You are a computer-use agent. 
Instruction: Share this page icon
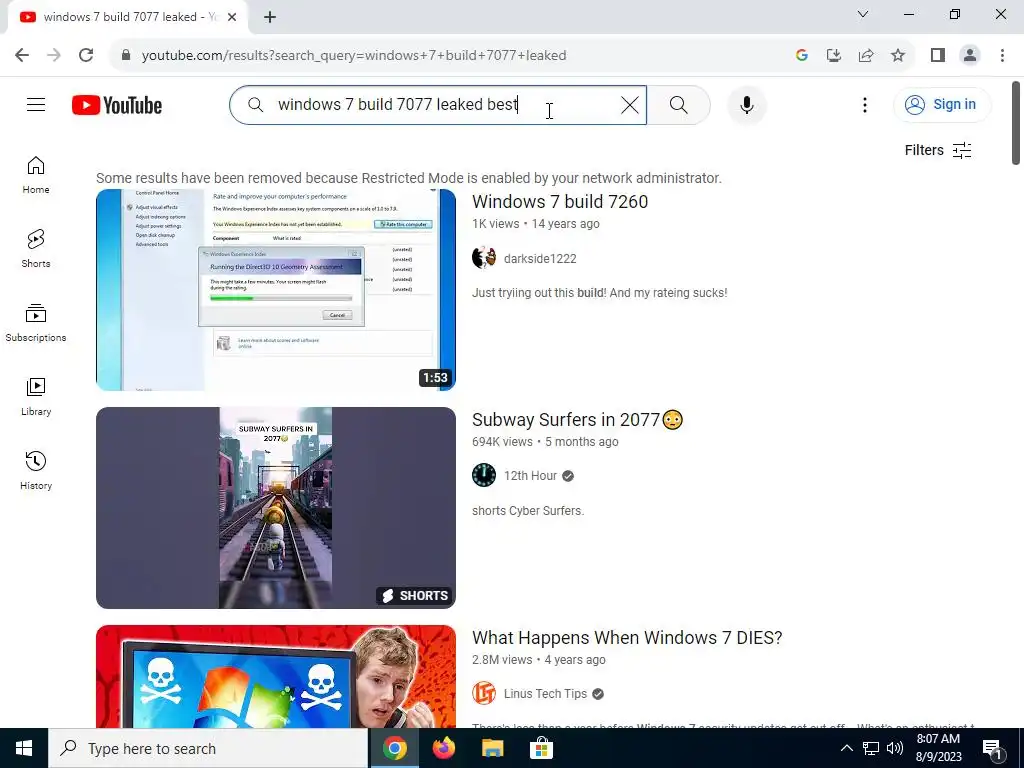866,55
